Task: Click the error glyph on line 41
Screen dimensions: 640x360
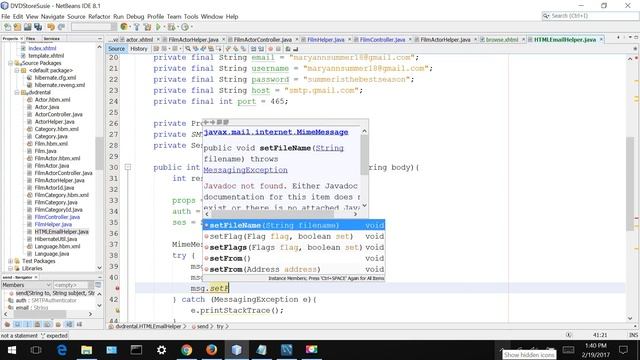Action: tap(117, 288)
